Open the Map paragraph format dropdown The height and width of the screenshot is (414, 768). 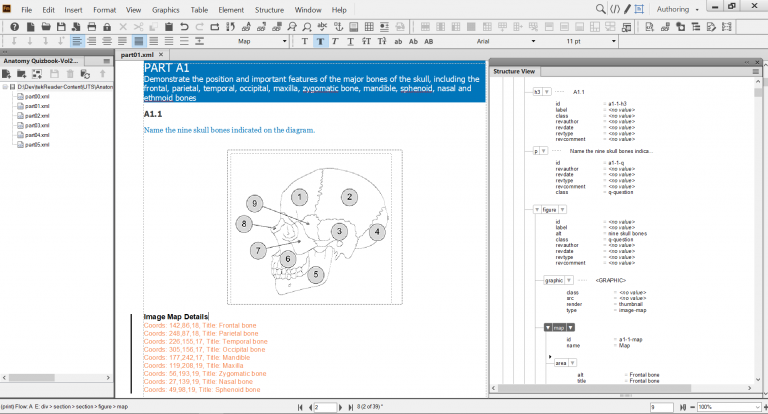click(285, 41)
